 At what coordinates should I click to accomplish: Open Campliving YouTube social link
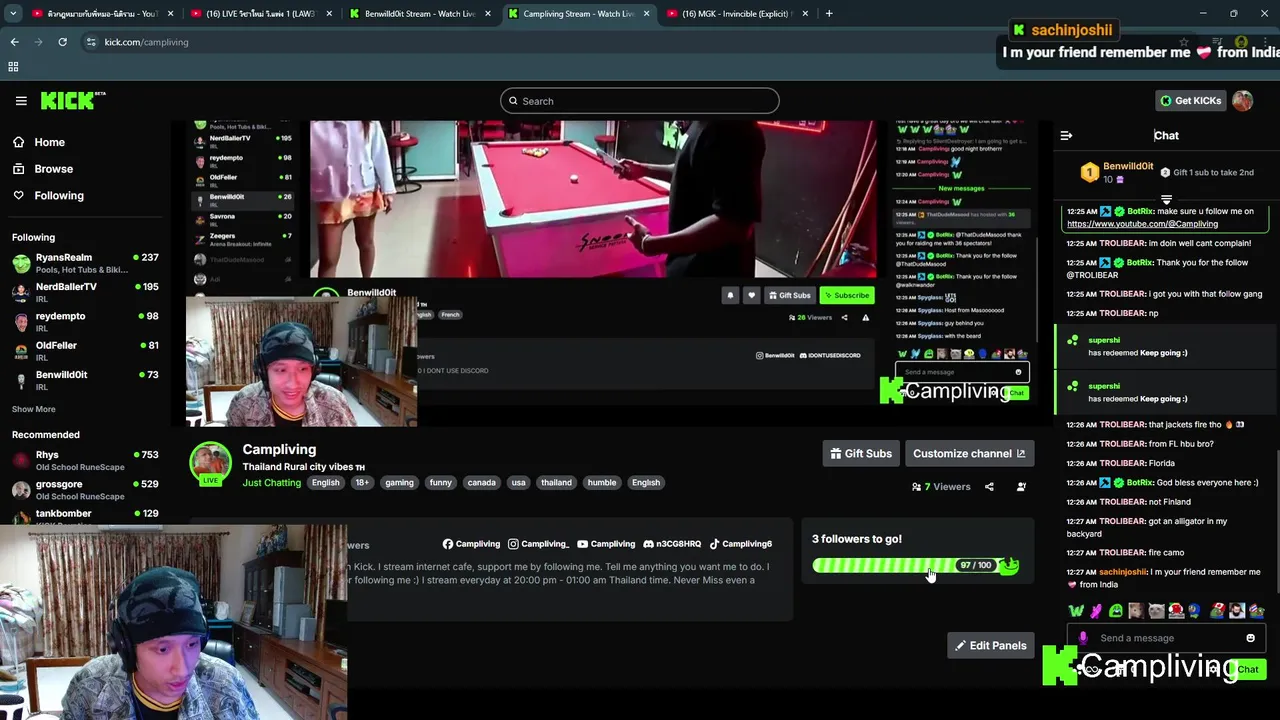606,544
